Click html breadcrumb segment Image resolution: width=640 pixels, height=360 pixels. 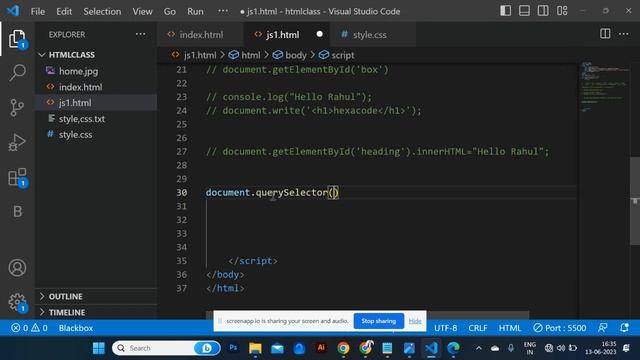click(244, 55)
